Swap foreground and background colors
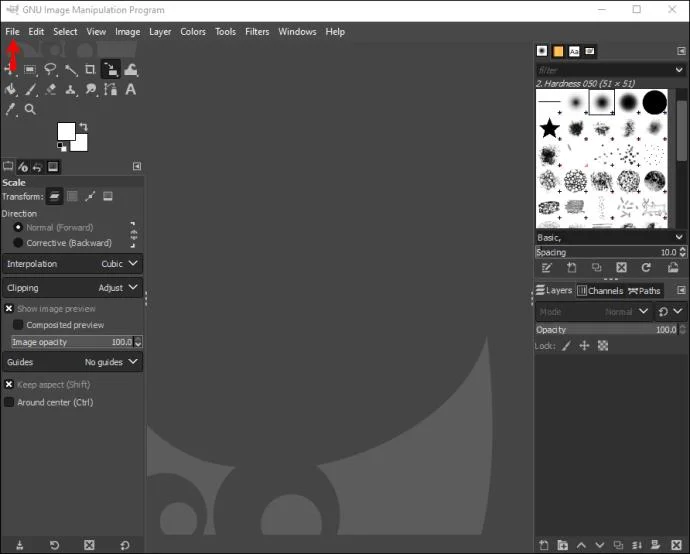The image size is (690, 554). coord(84,127)
